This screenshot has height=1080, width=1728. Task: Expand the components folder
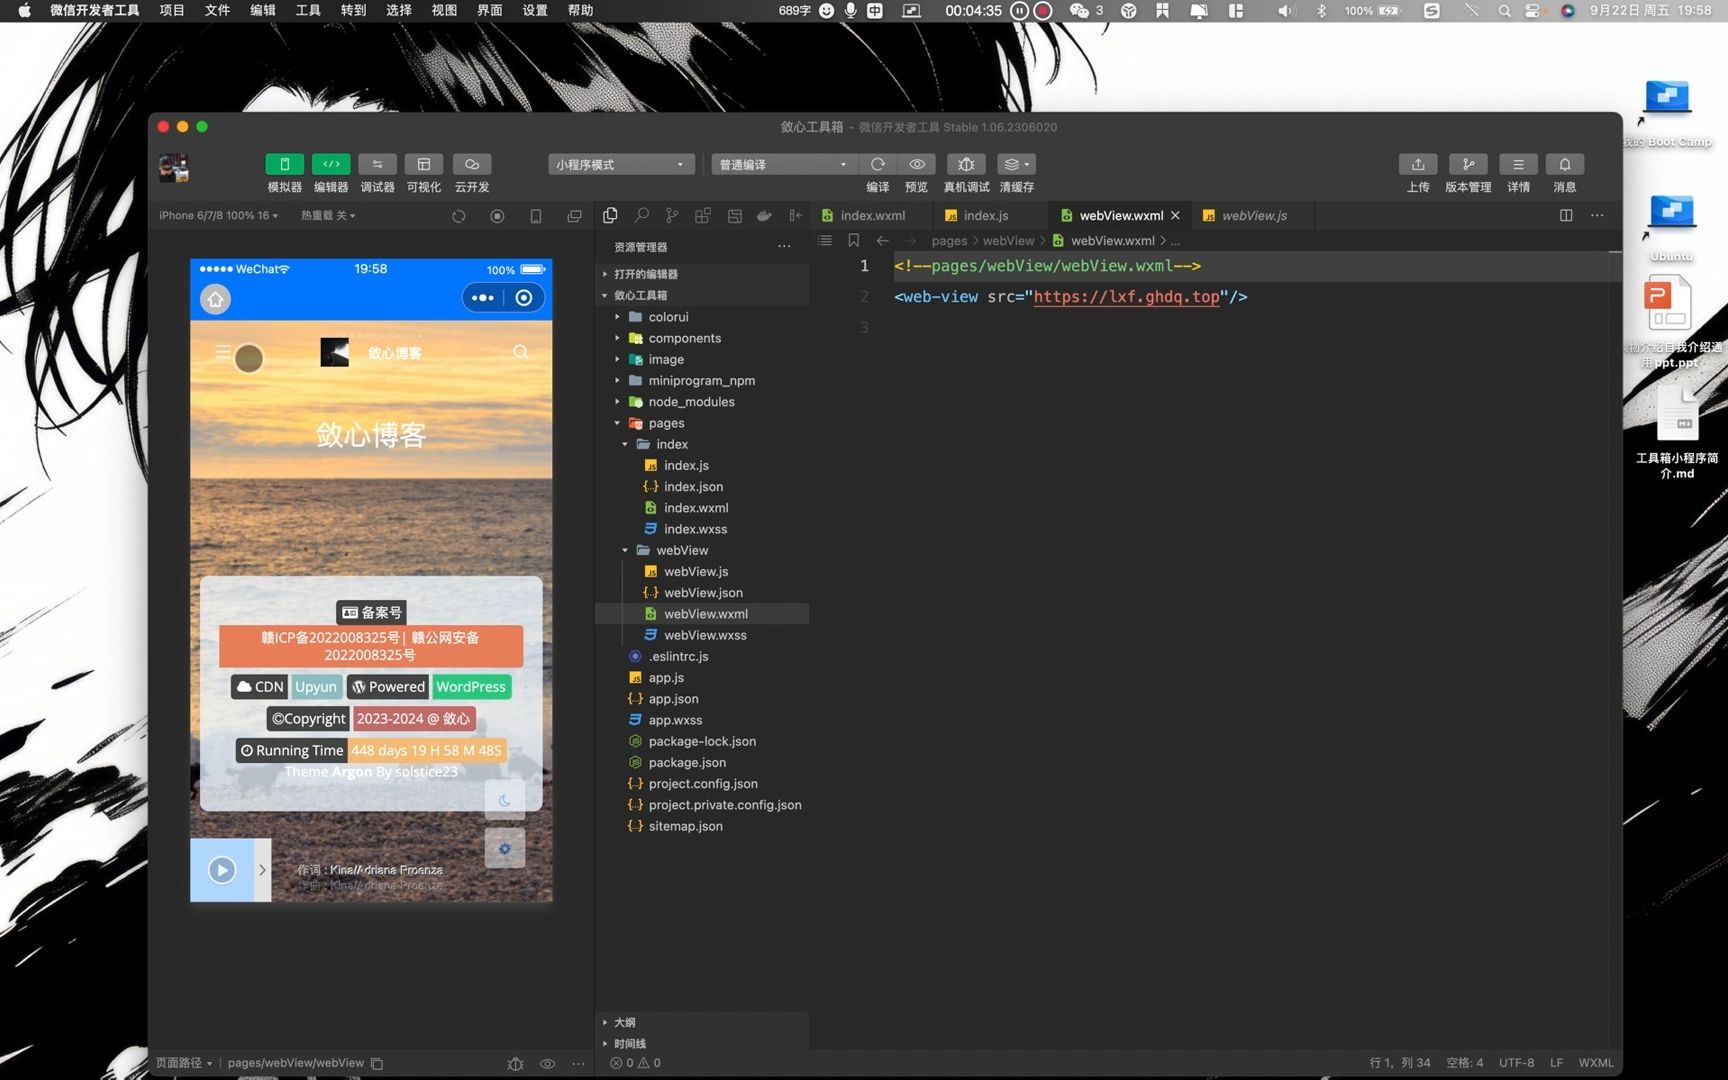click(x=701, y=338)
